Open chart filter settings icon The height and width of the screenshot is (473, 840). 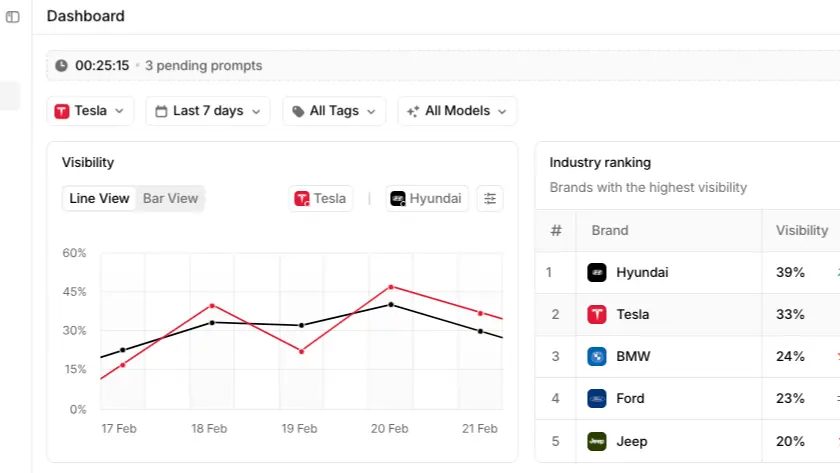(x=490, y=199)
